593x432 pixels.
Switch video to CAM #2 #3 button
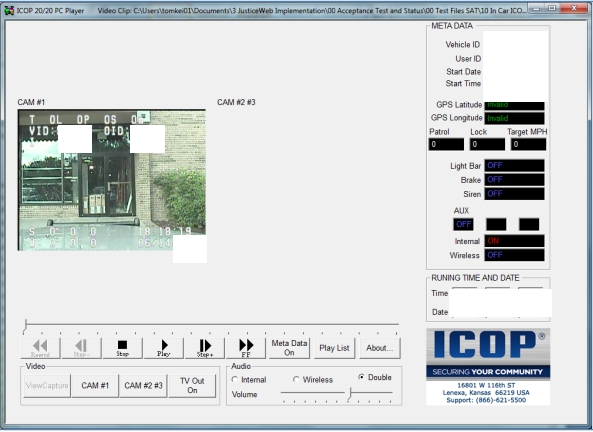(x=143, y=385)
